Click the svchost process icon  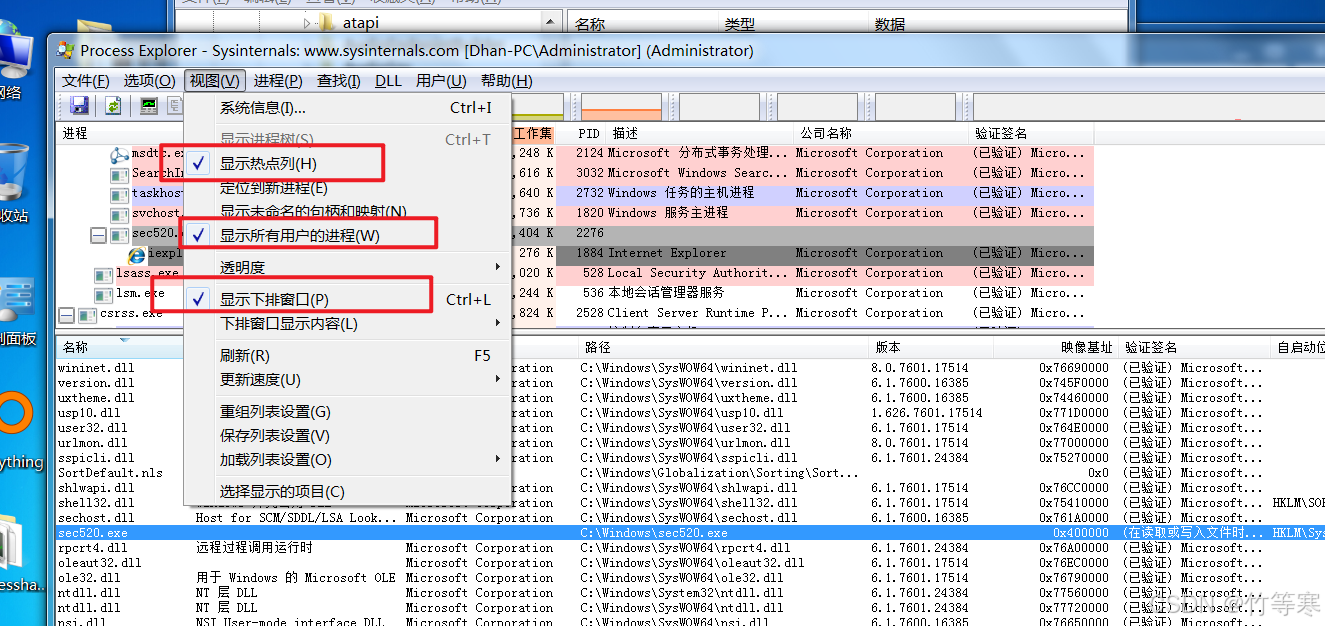coord(120,214)
